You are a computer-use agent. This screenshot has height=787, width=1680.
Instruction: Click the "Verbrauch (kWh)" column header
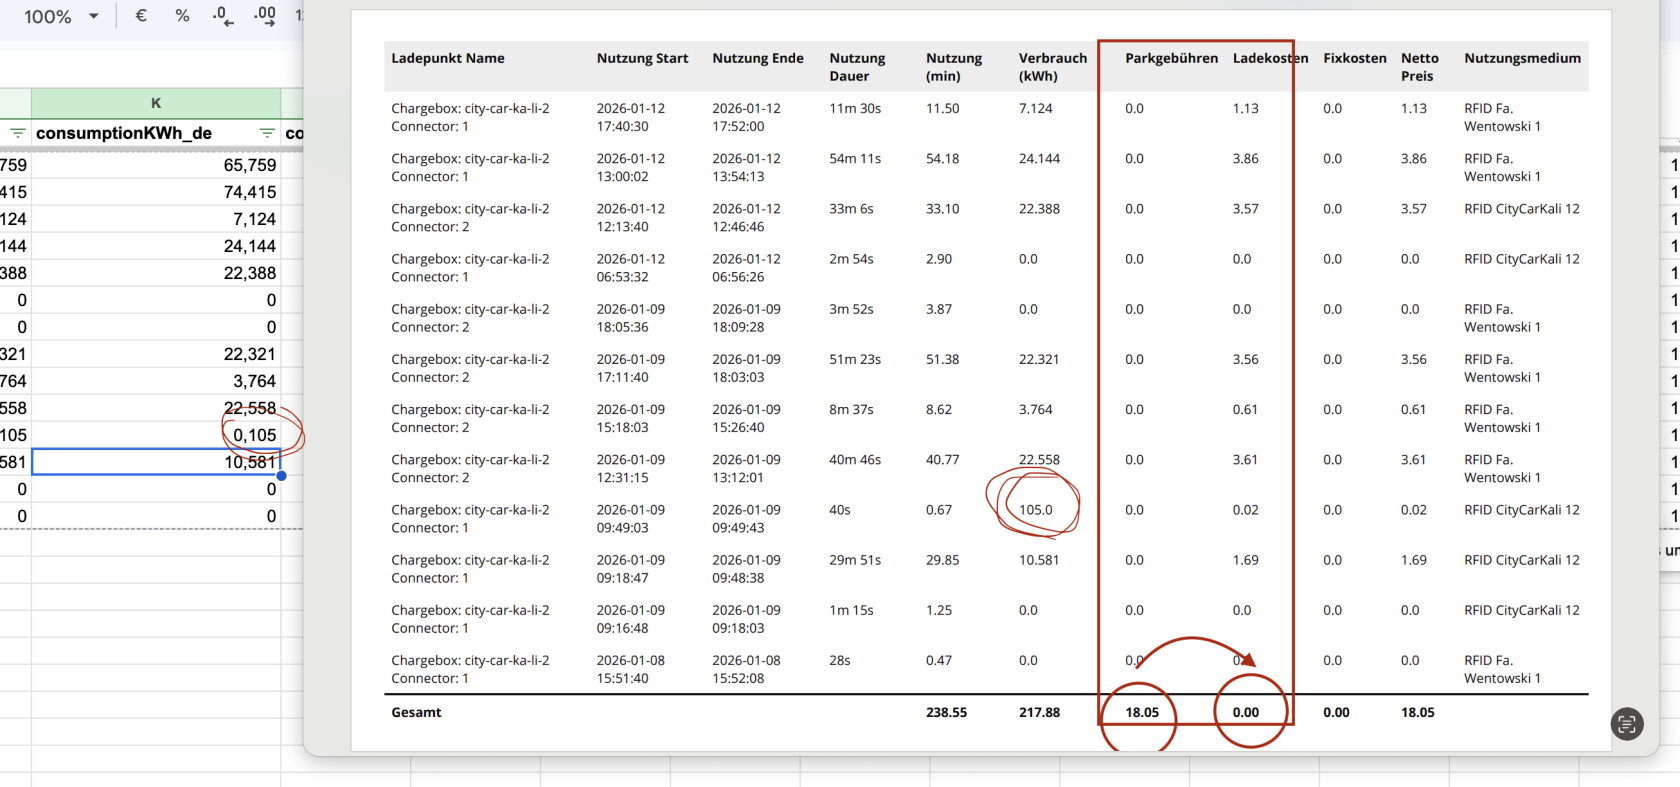[x=1052, y=67]
